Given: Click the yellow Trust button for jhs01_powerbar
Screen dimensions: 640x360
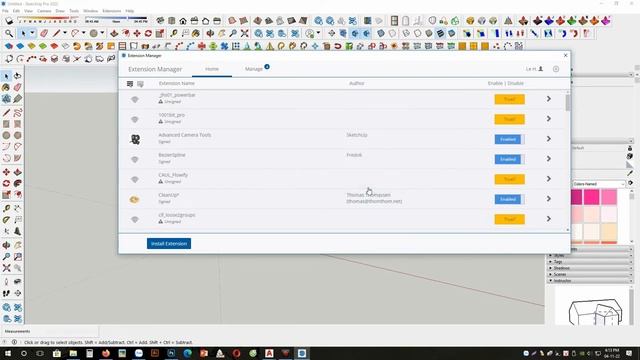Looking at the screenshot, I should (509, 99).
